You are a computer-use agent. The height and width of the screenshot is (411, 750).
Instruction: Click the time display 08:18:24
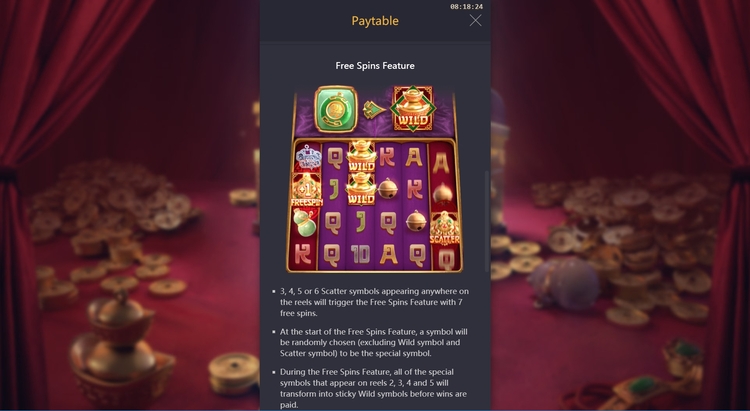(x=466, y=7)
